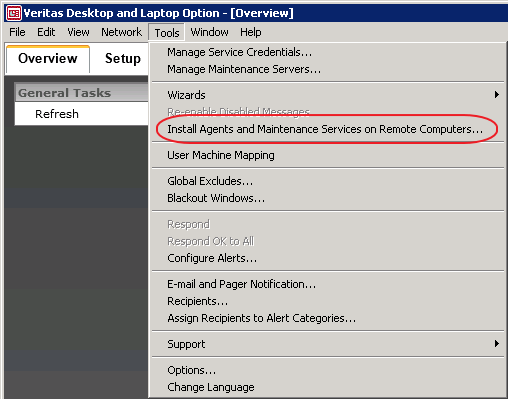Image resolution: width=508 pixels, height=399 pixels.
Task: Open the View menu
Action: tap(78, 32)
